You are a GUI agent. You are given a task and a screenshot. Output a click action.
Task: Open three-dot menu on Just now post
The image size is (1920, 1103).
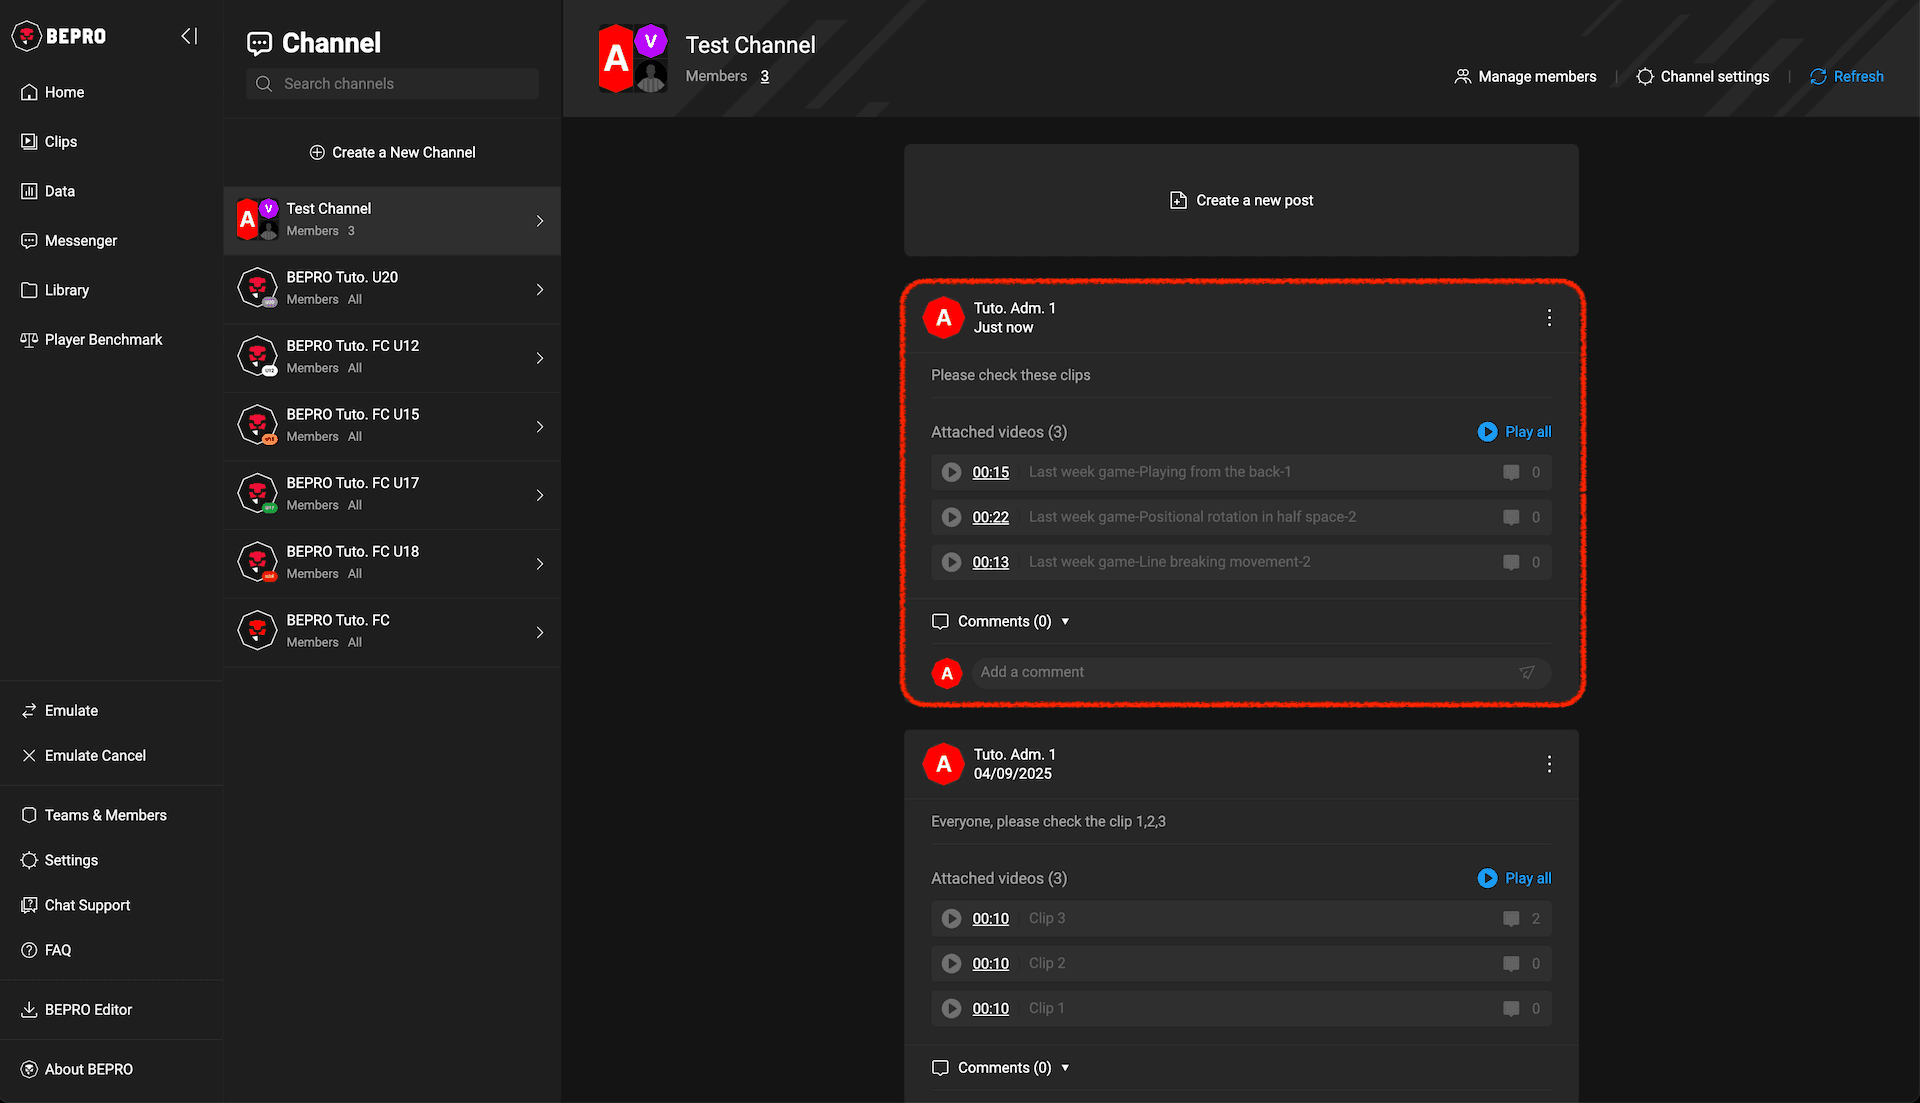(1549, 318)
